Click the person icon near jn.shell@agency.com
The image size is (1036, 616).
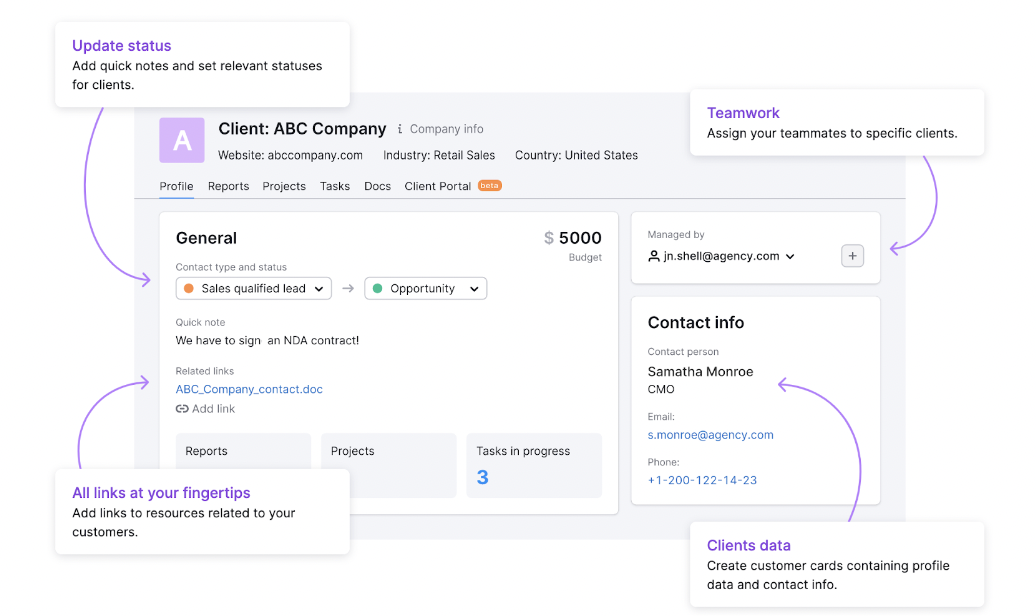pos(654,256)
